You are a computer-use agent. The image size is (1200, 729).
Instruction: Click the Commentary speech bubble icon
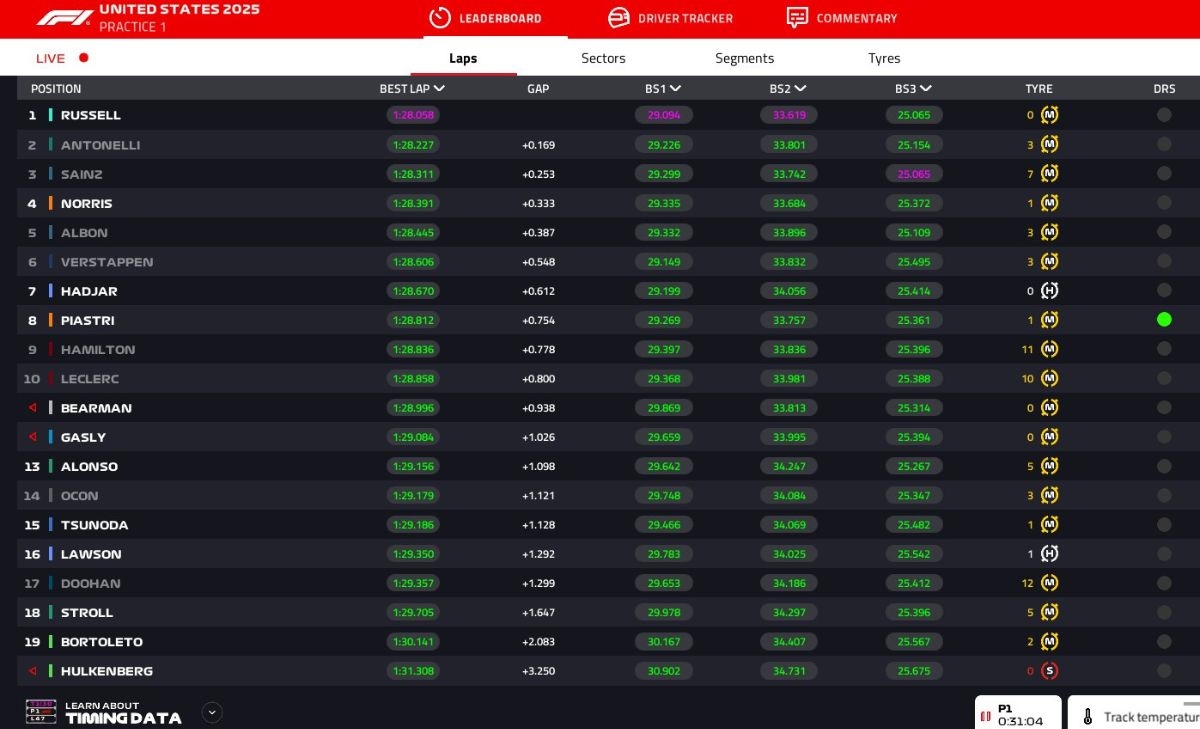(x=797, y=18)
